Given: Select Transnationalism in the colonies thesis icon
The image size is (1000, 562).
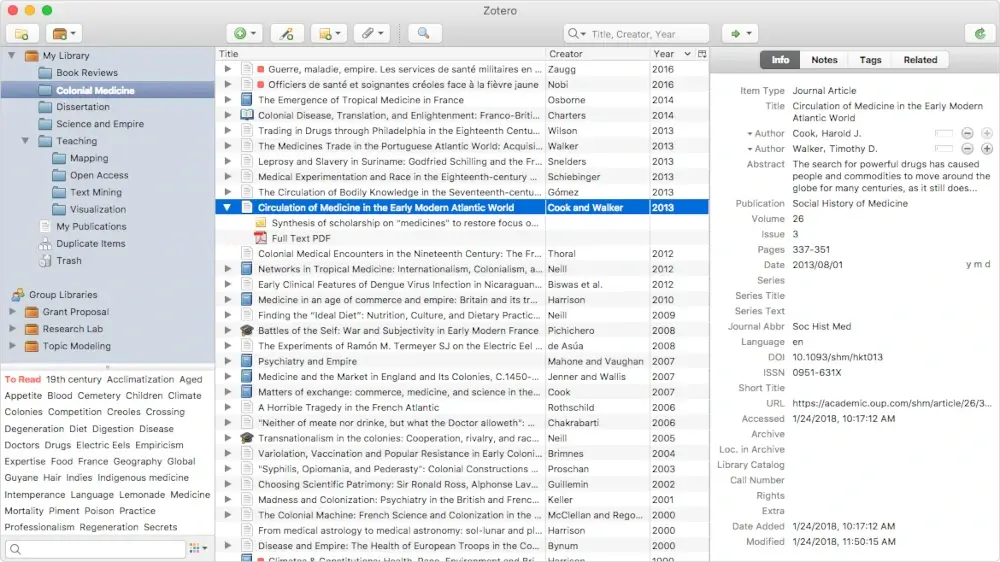Looking at the screenshot, I should pos(247,438).
